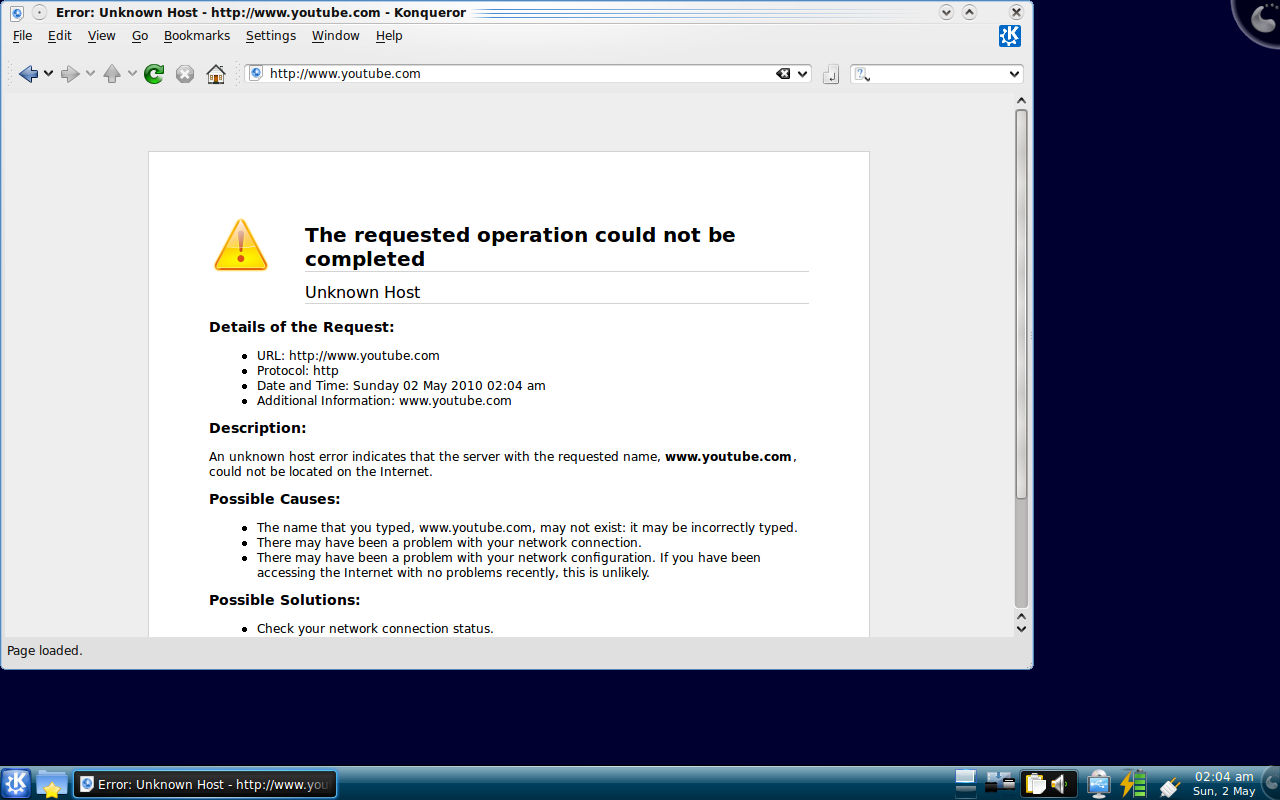Click the panel cashew on the taskbar's right edge

pyautogui.click(x=1271, y=783)
